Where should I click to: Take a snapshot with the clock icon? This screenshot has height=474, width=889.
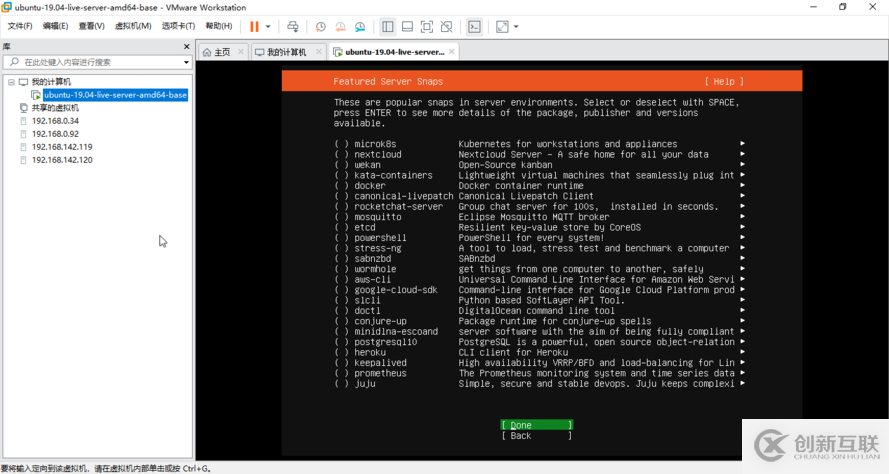point(321,27)
